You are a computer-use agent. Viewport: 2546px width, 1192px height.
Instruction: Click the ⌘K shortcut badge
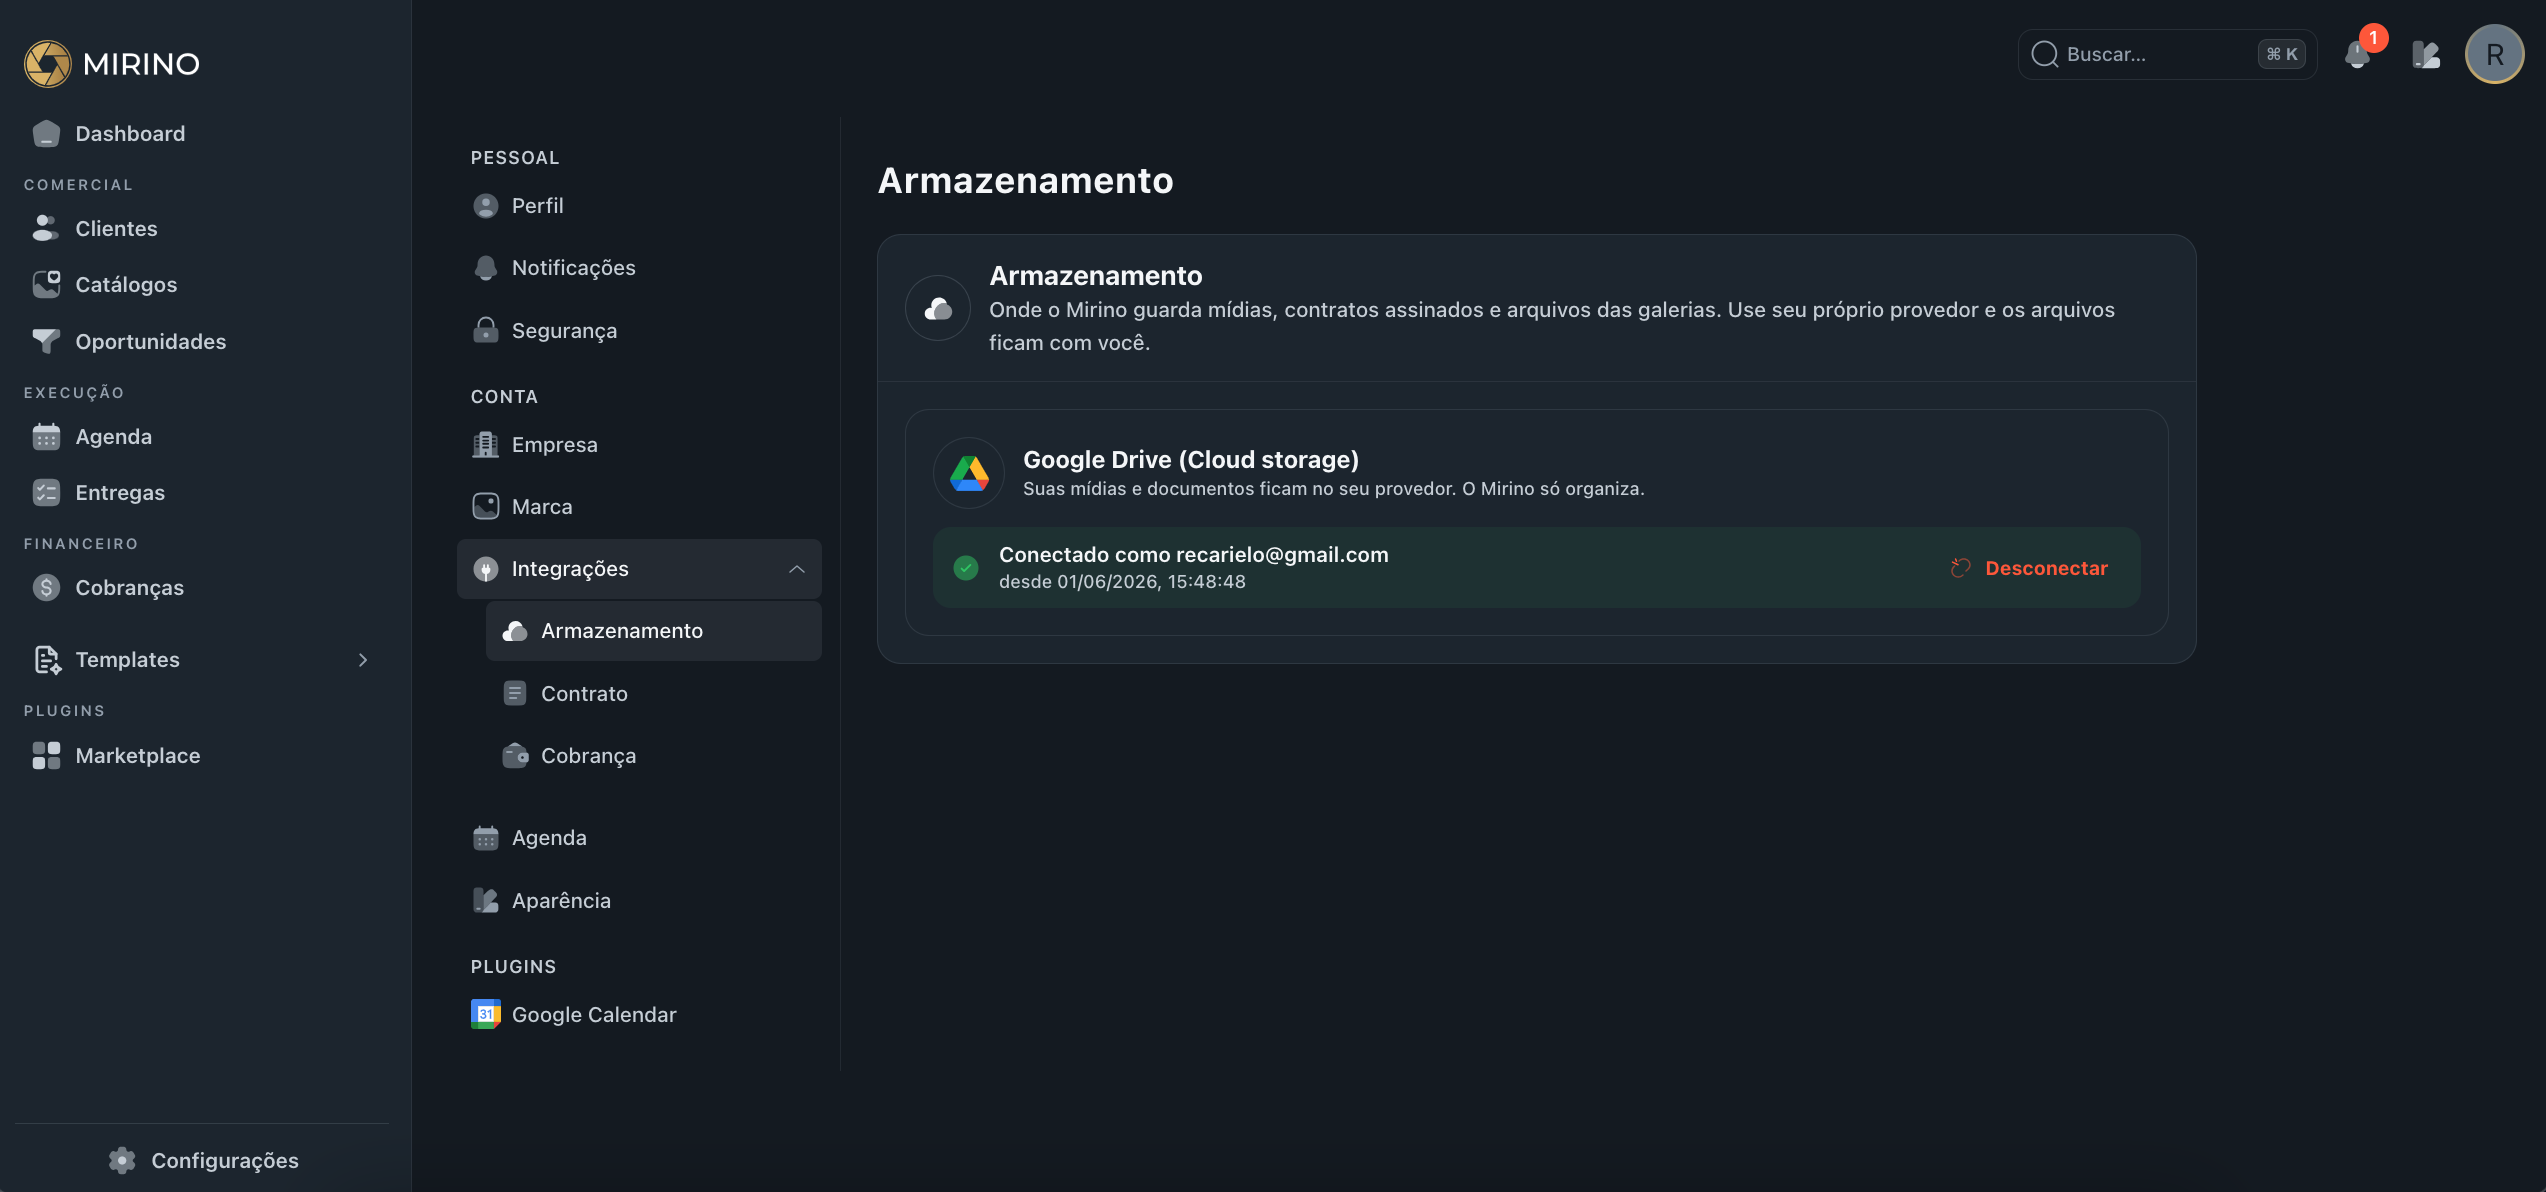pyautogui.click(x=2282, y=54)
